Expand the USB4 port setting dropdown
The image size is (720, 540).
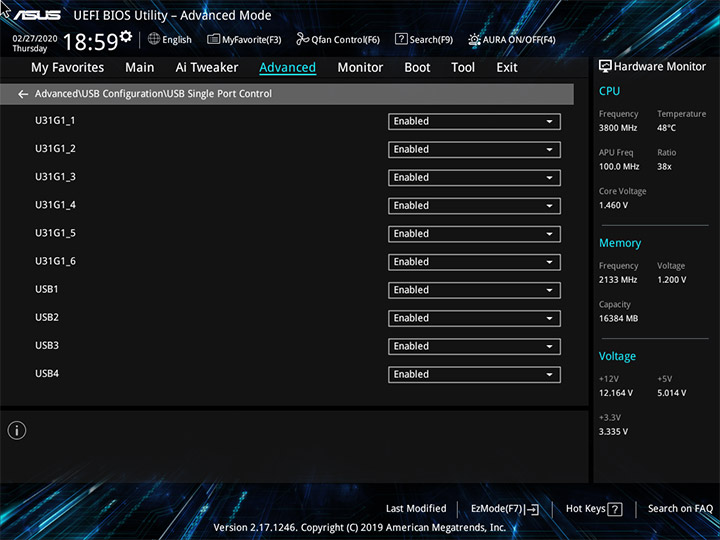tap(474, 375)
